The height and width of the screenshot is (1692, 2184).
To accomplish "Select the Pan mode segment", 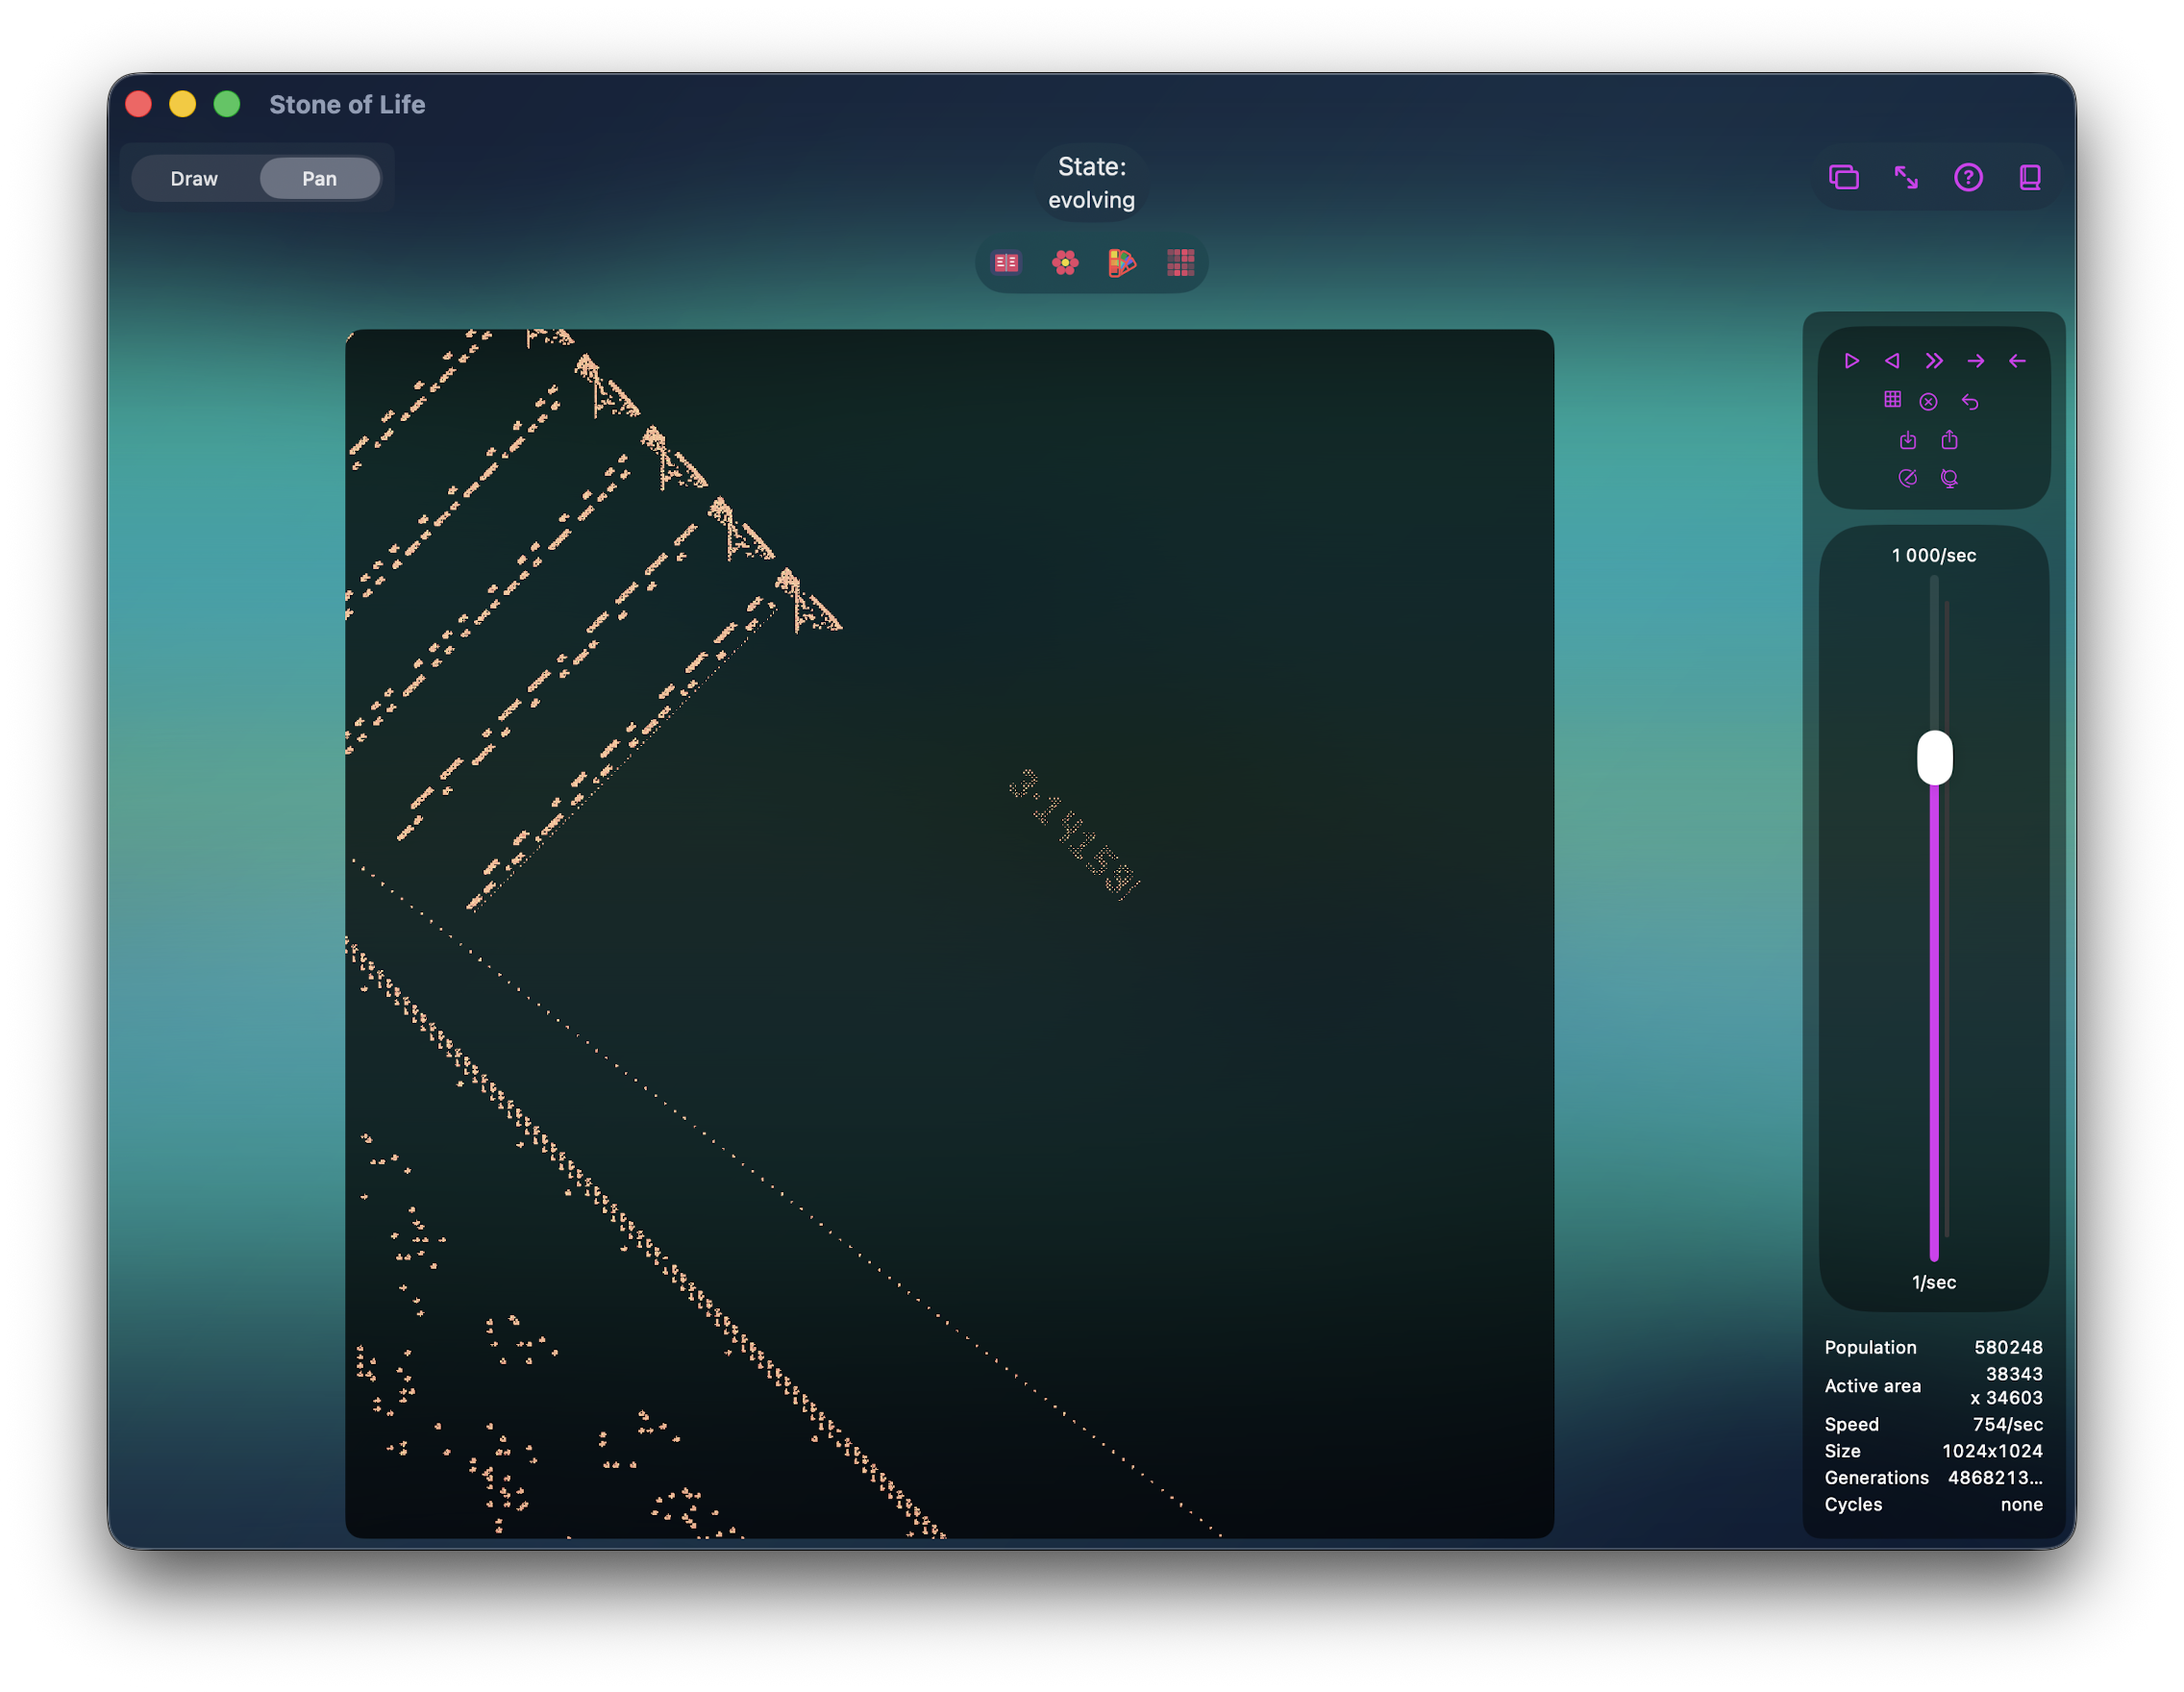I will (x=319, y=179).
